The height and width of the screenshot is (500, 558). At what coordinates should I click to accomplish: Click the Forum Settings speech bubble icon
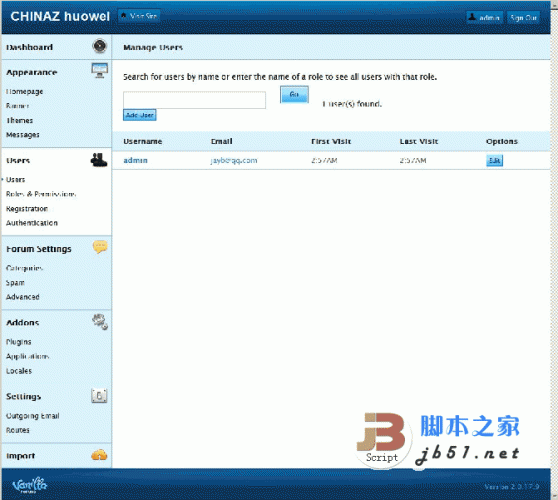(100, 247)
